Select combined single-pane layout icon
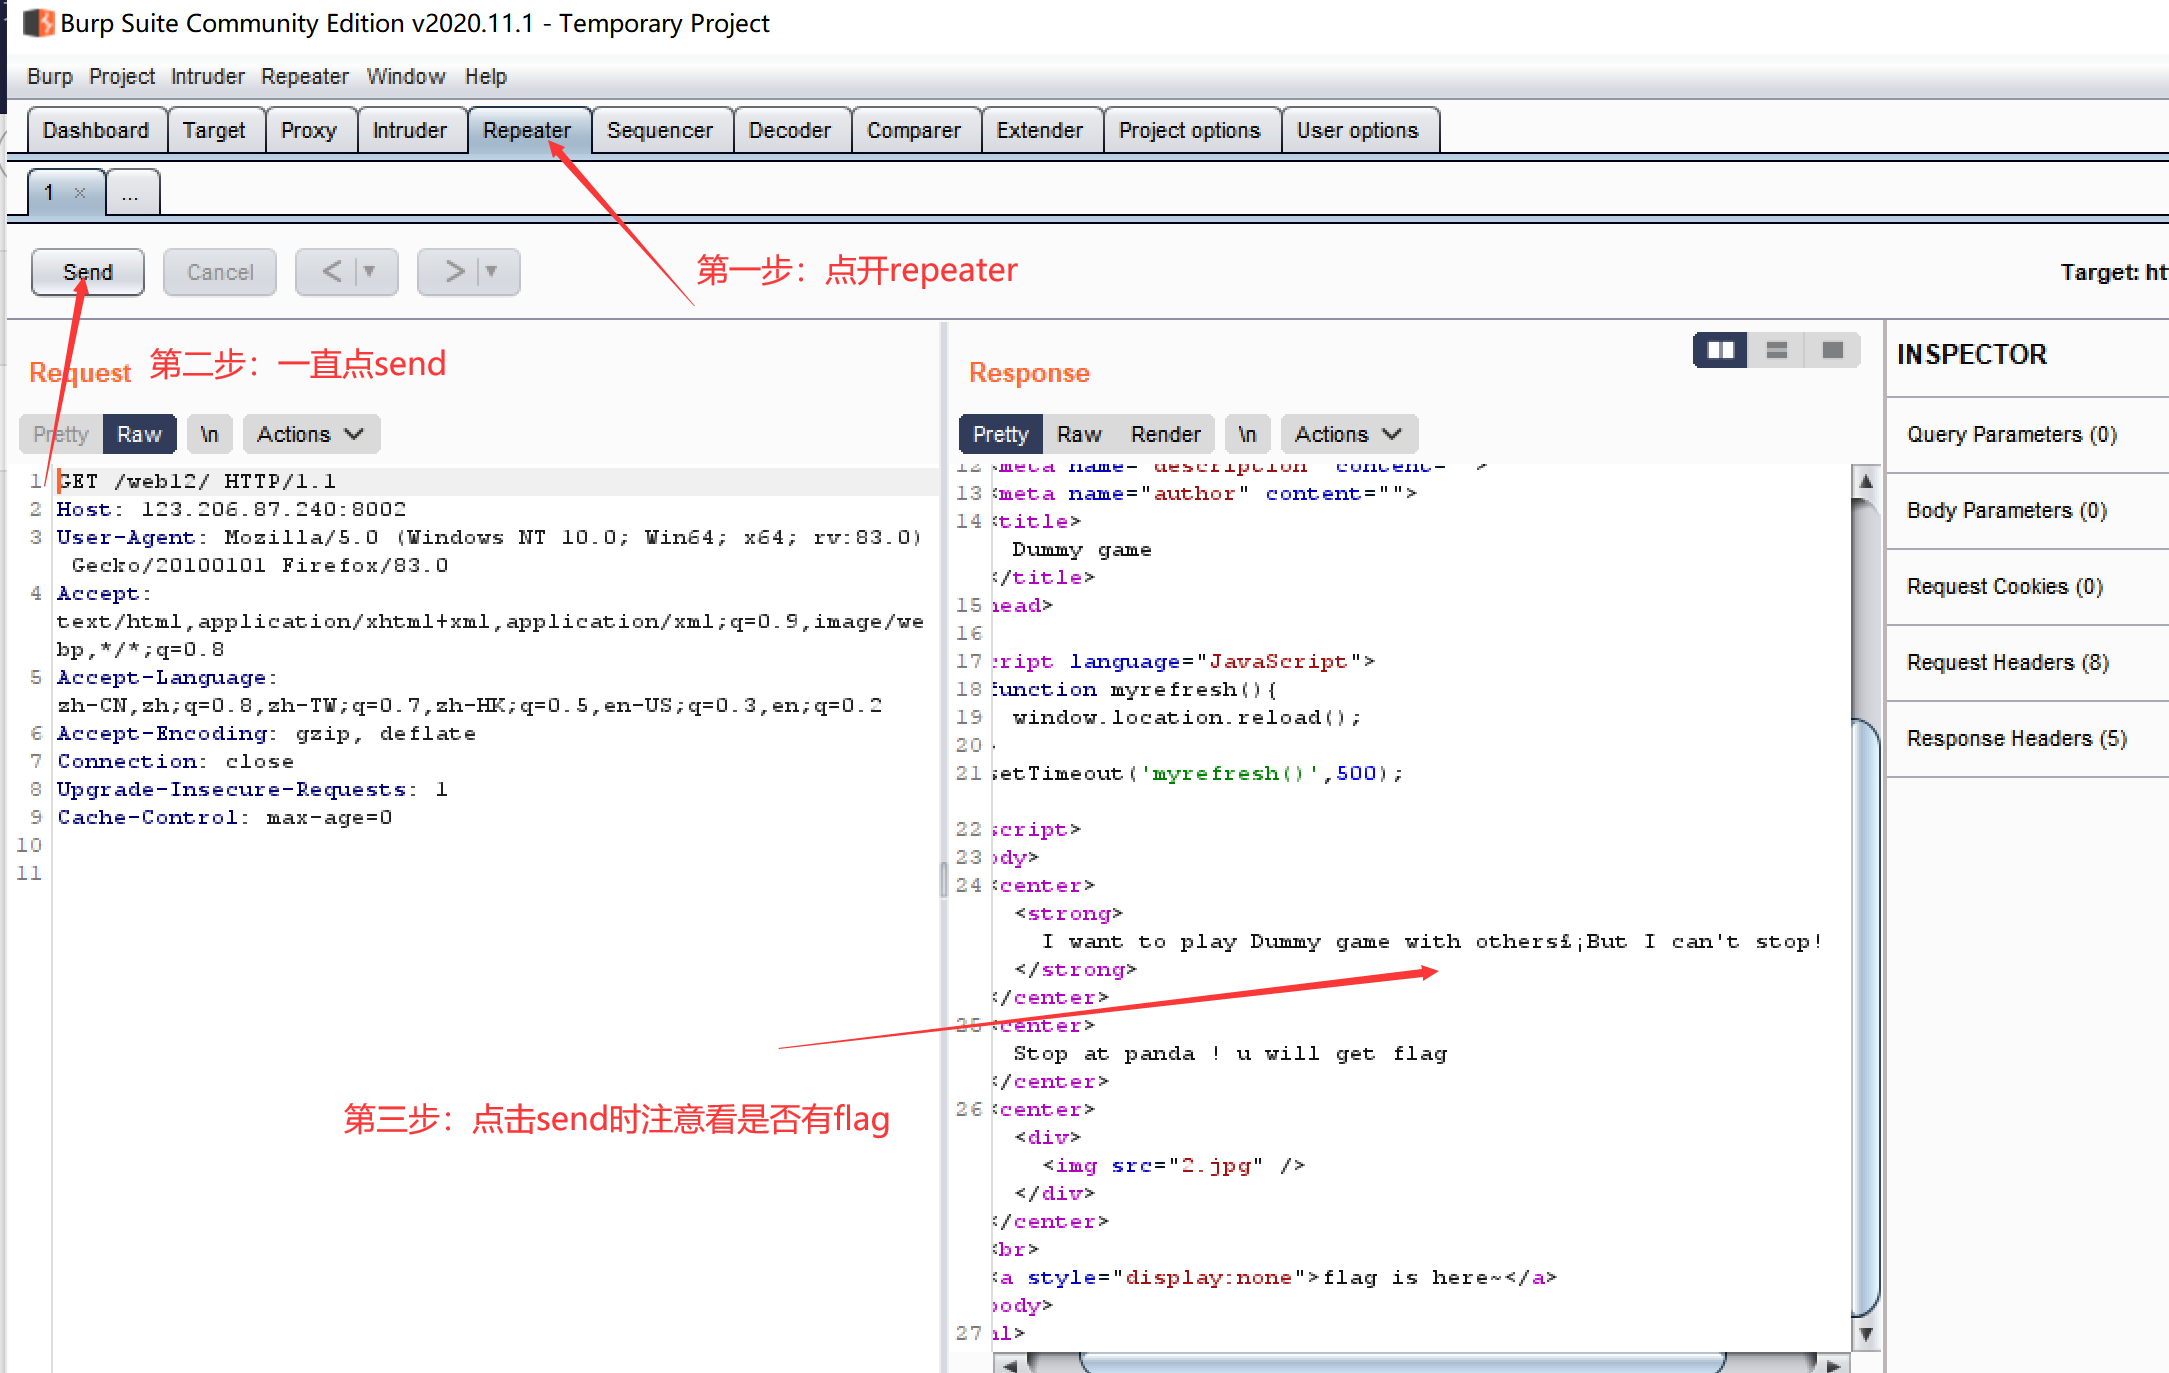This screenshot has height=1373, width=2169. click(x=1832, y=350)
